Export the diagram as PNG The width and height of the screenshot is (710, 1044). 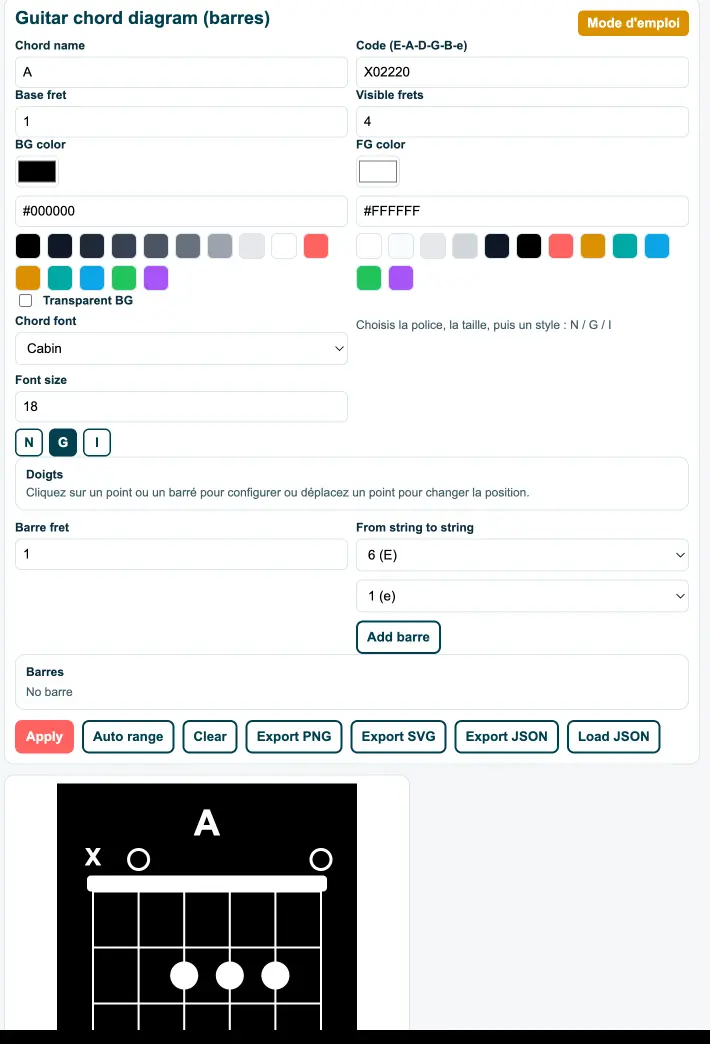click(x=293, y=736)
